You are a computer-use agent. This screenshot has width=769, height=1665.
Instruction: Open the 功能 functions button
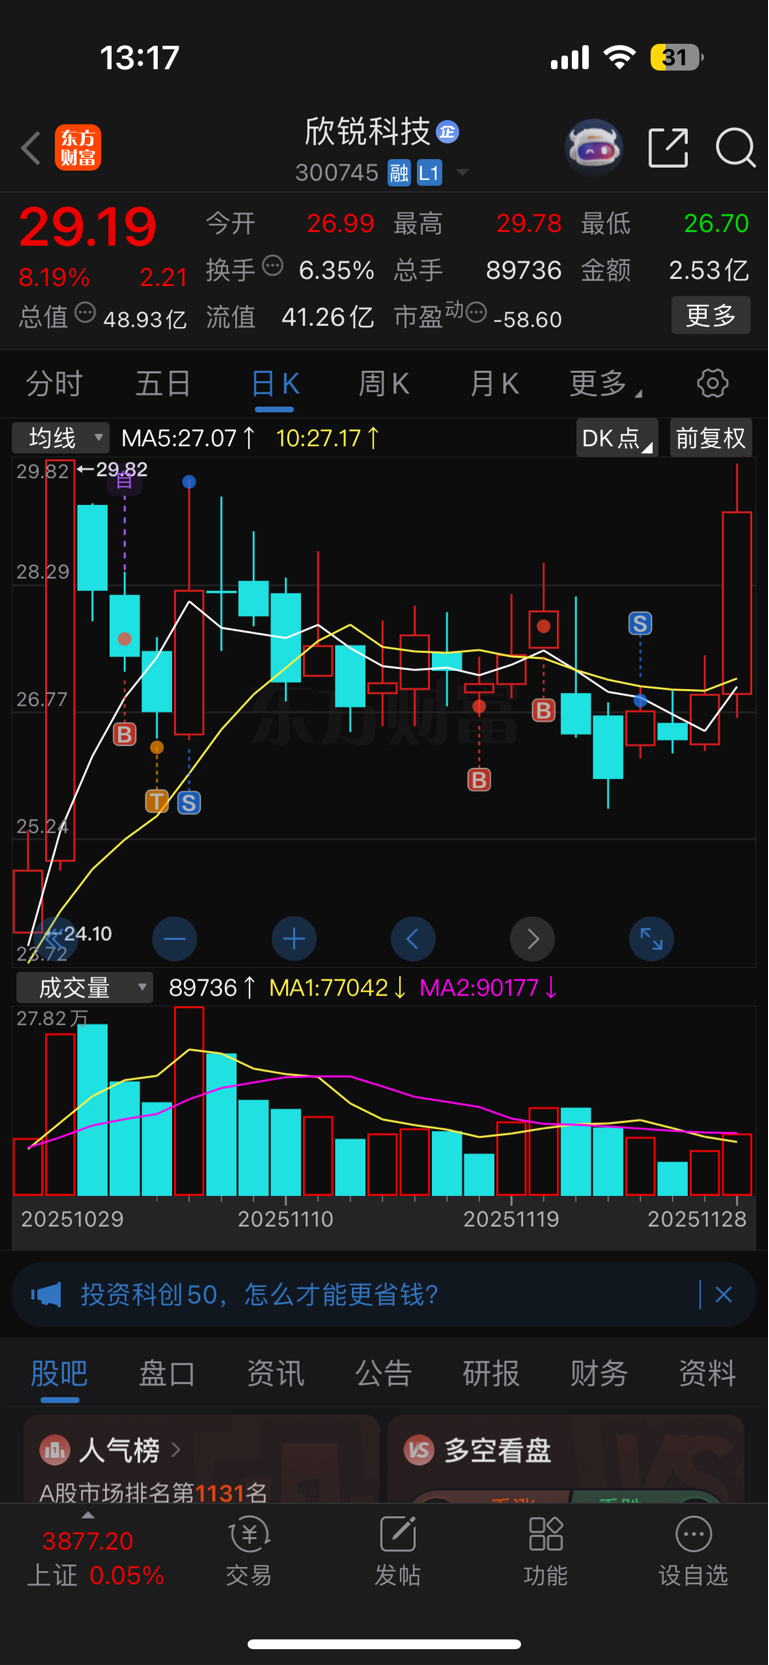546,1552
